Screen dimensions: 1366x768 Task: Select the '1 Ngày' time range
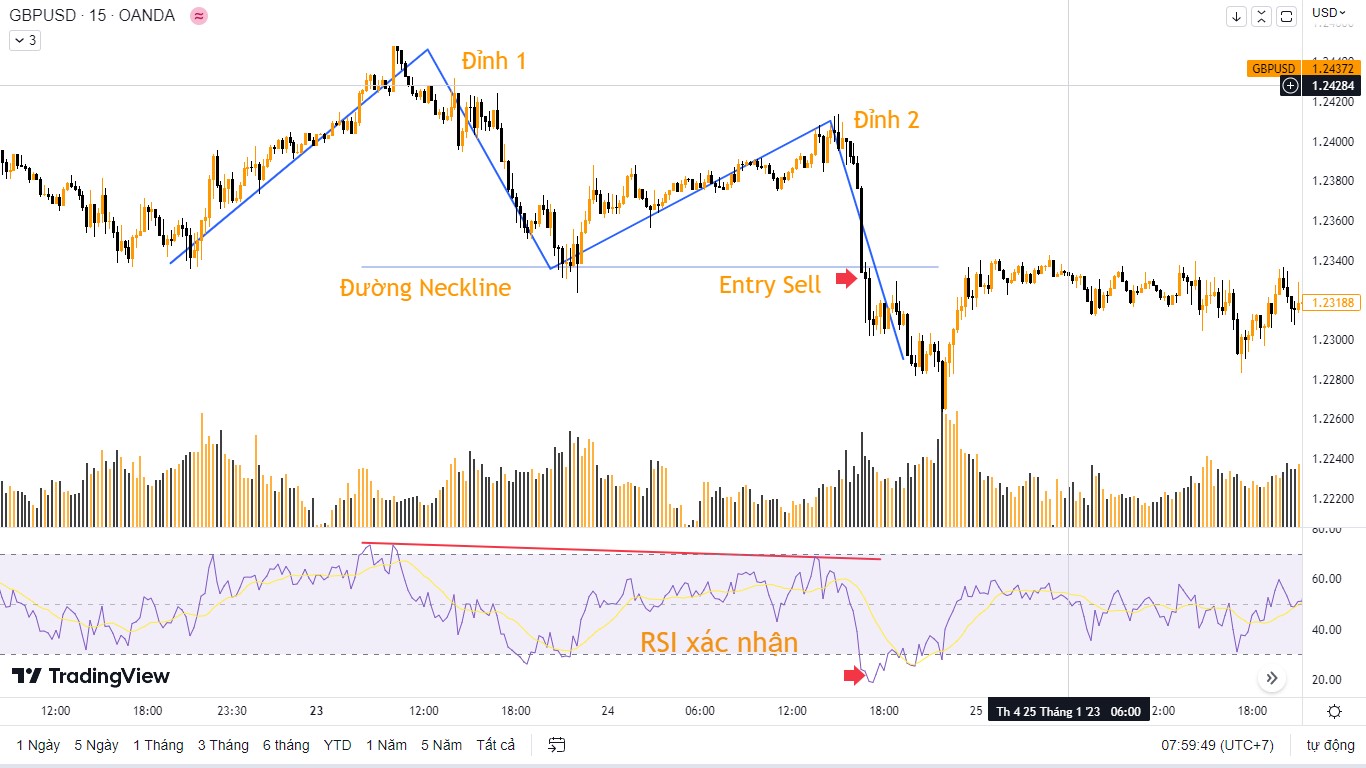pyautogui.click(x=38, y=745)
